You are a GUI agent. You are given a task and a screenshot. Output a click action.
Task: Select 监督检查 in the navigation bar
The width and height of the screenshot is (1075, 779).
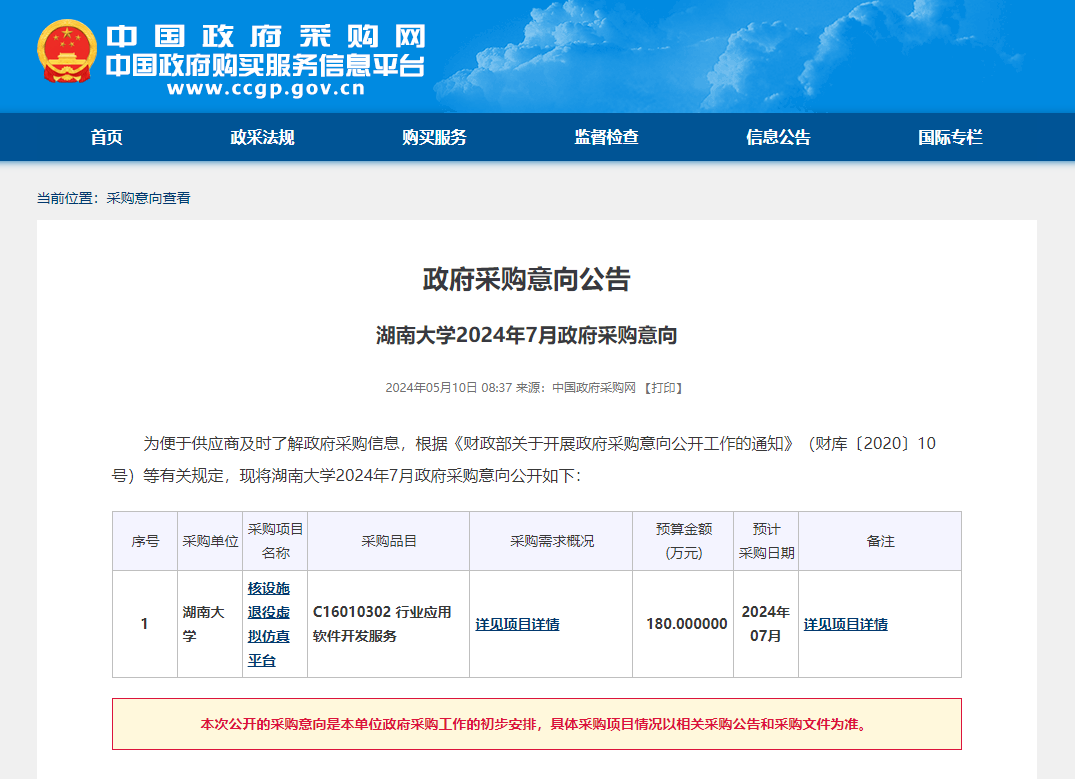click(x=606, y=137)
